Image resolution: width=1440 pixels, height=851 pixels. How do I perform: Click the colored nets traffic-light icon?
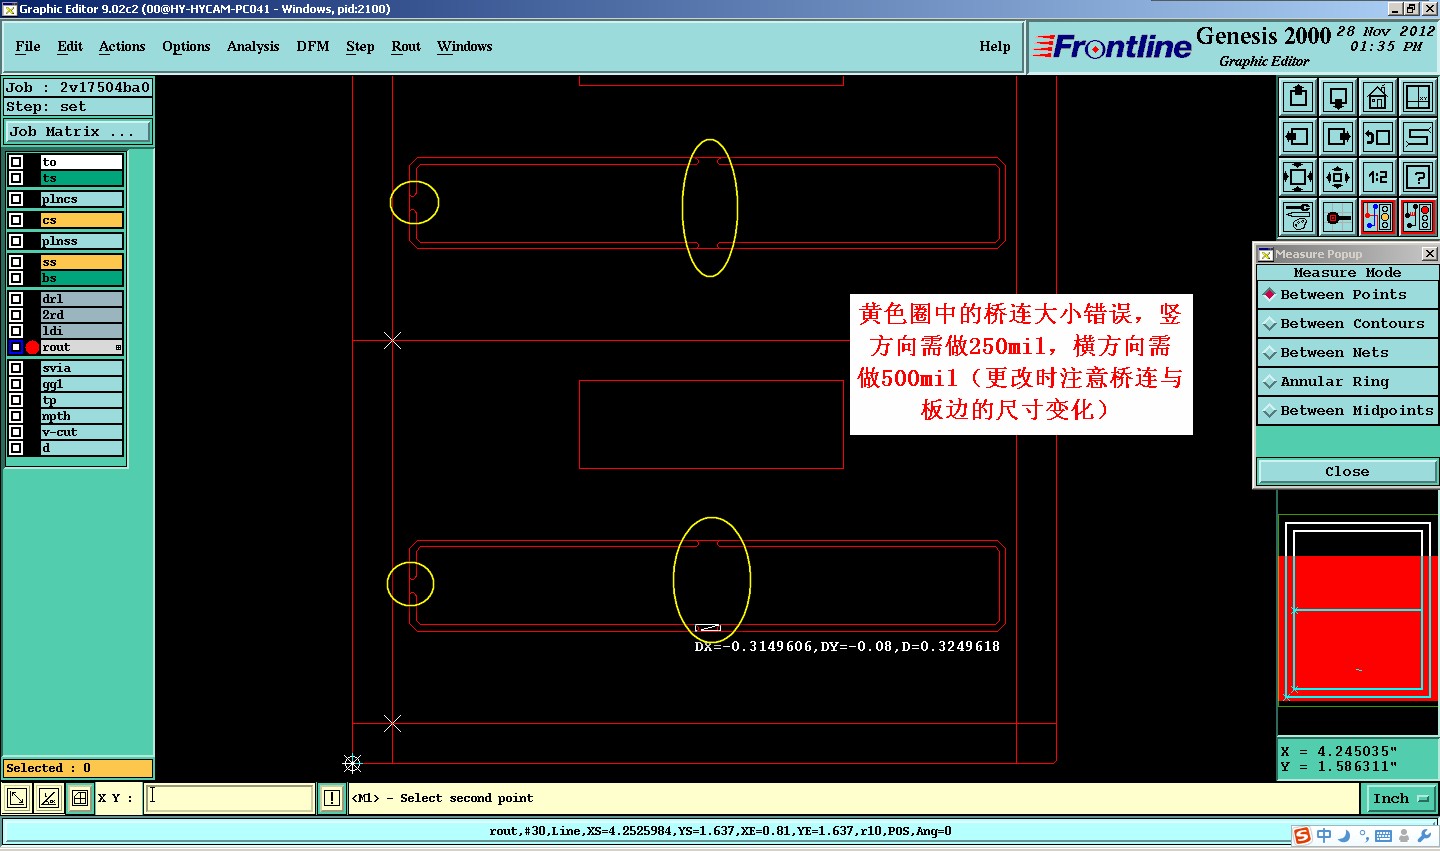(x=1378, y=217)
